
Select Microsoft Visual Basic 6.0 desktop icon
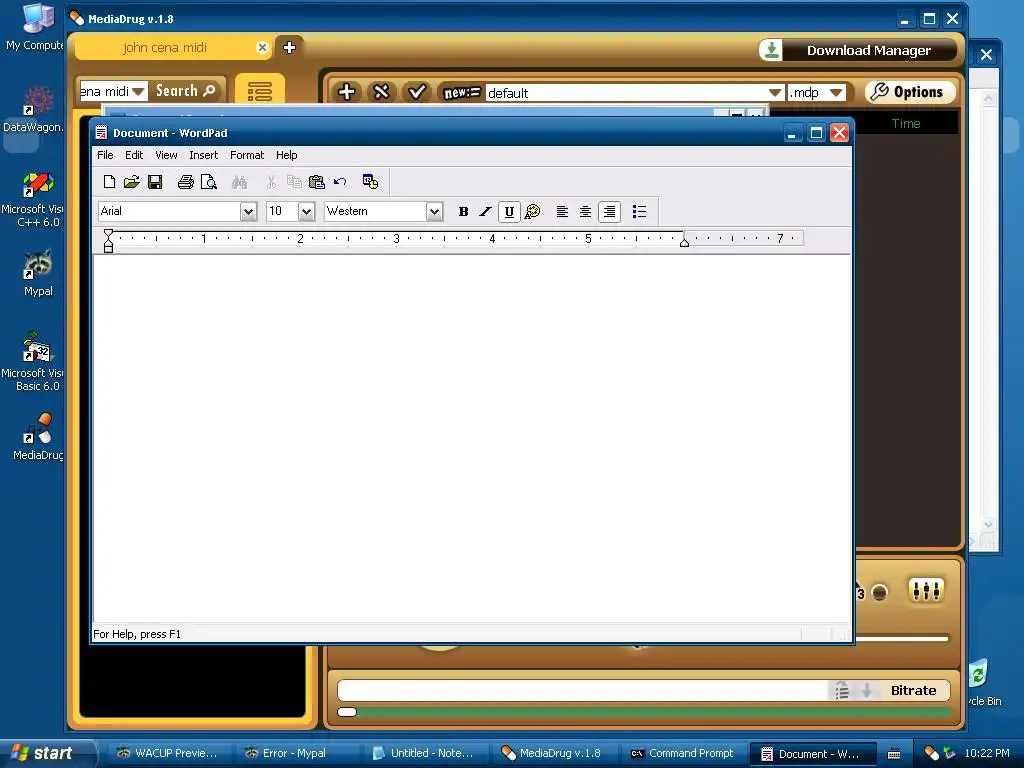click(x=33, y=361)
